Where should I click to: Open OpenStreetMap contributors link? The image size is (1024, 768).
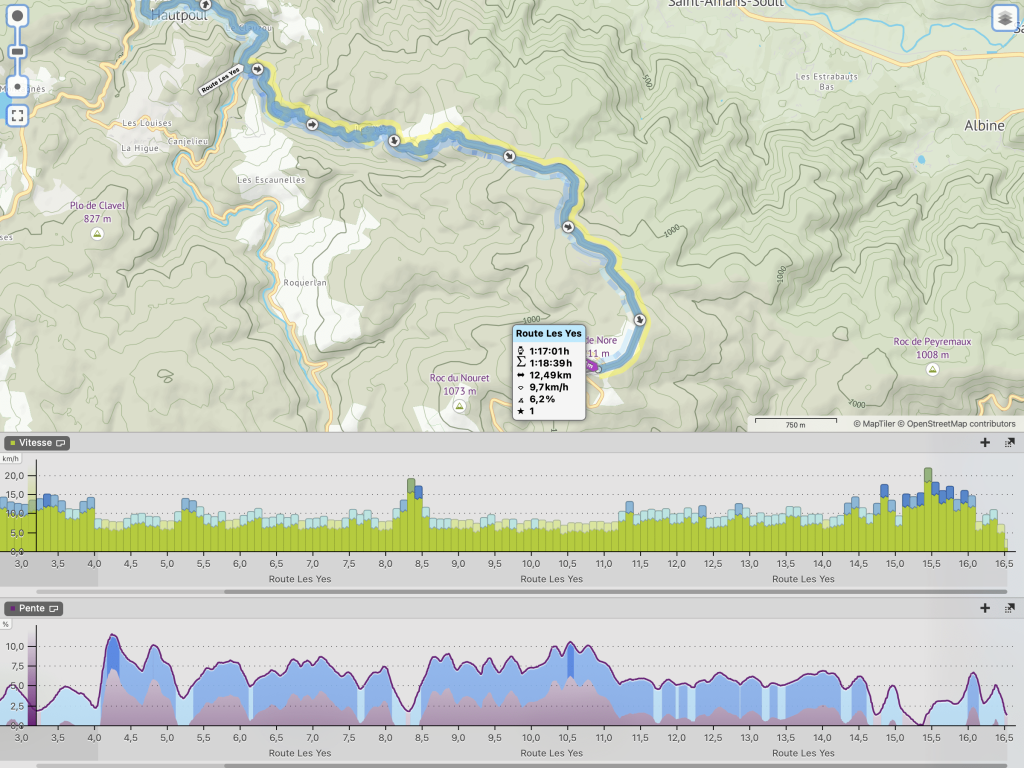point(962,424)
